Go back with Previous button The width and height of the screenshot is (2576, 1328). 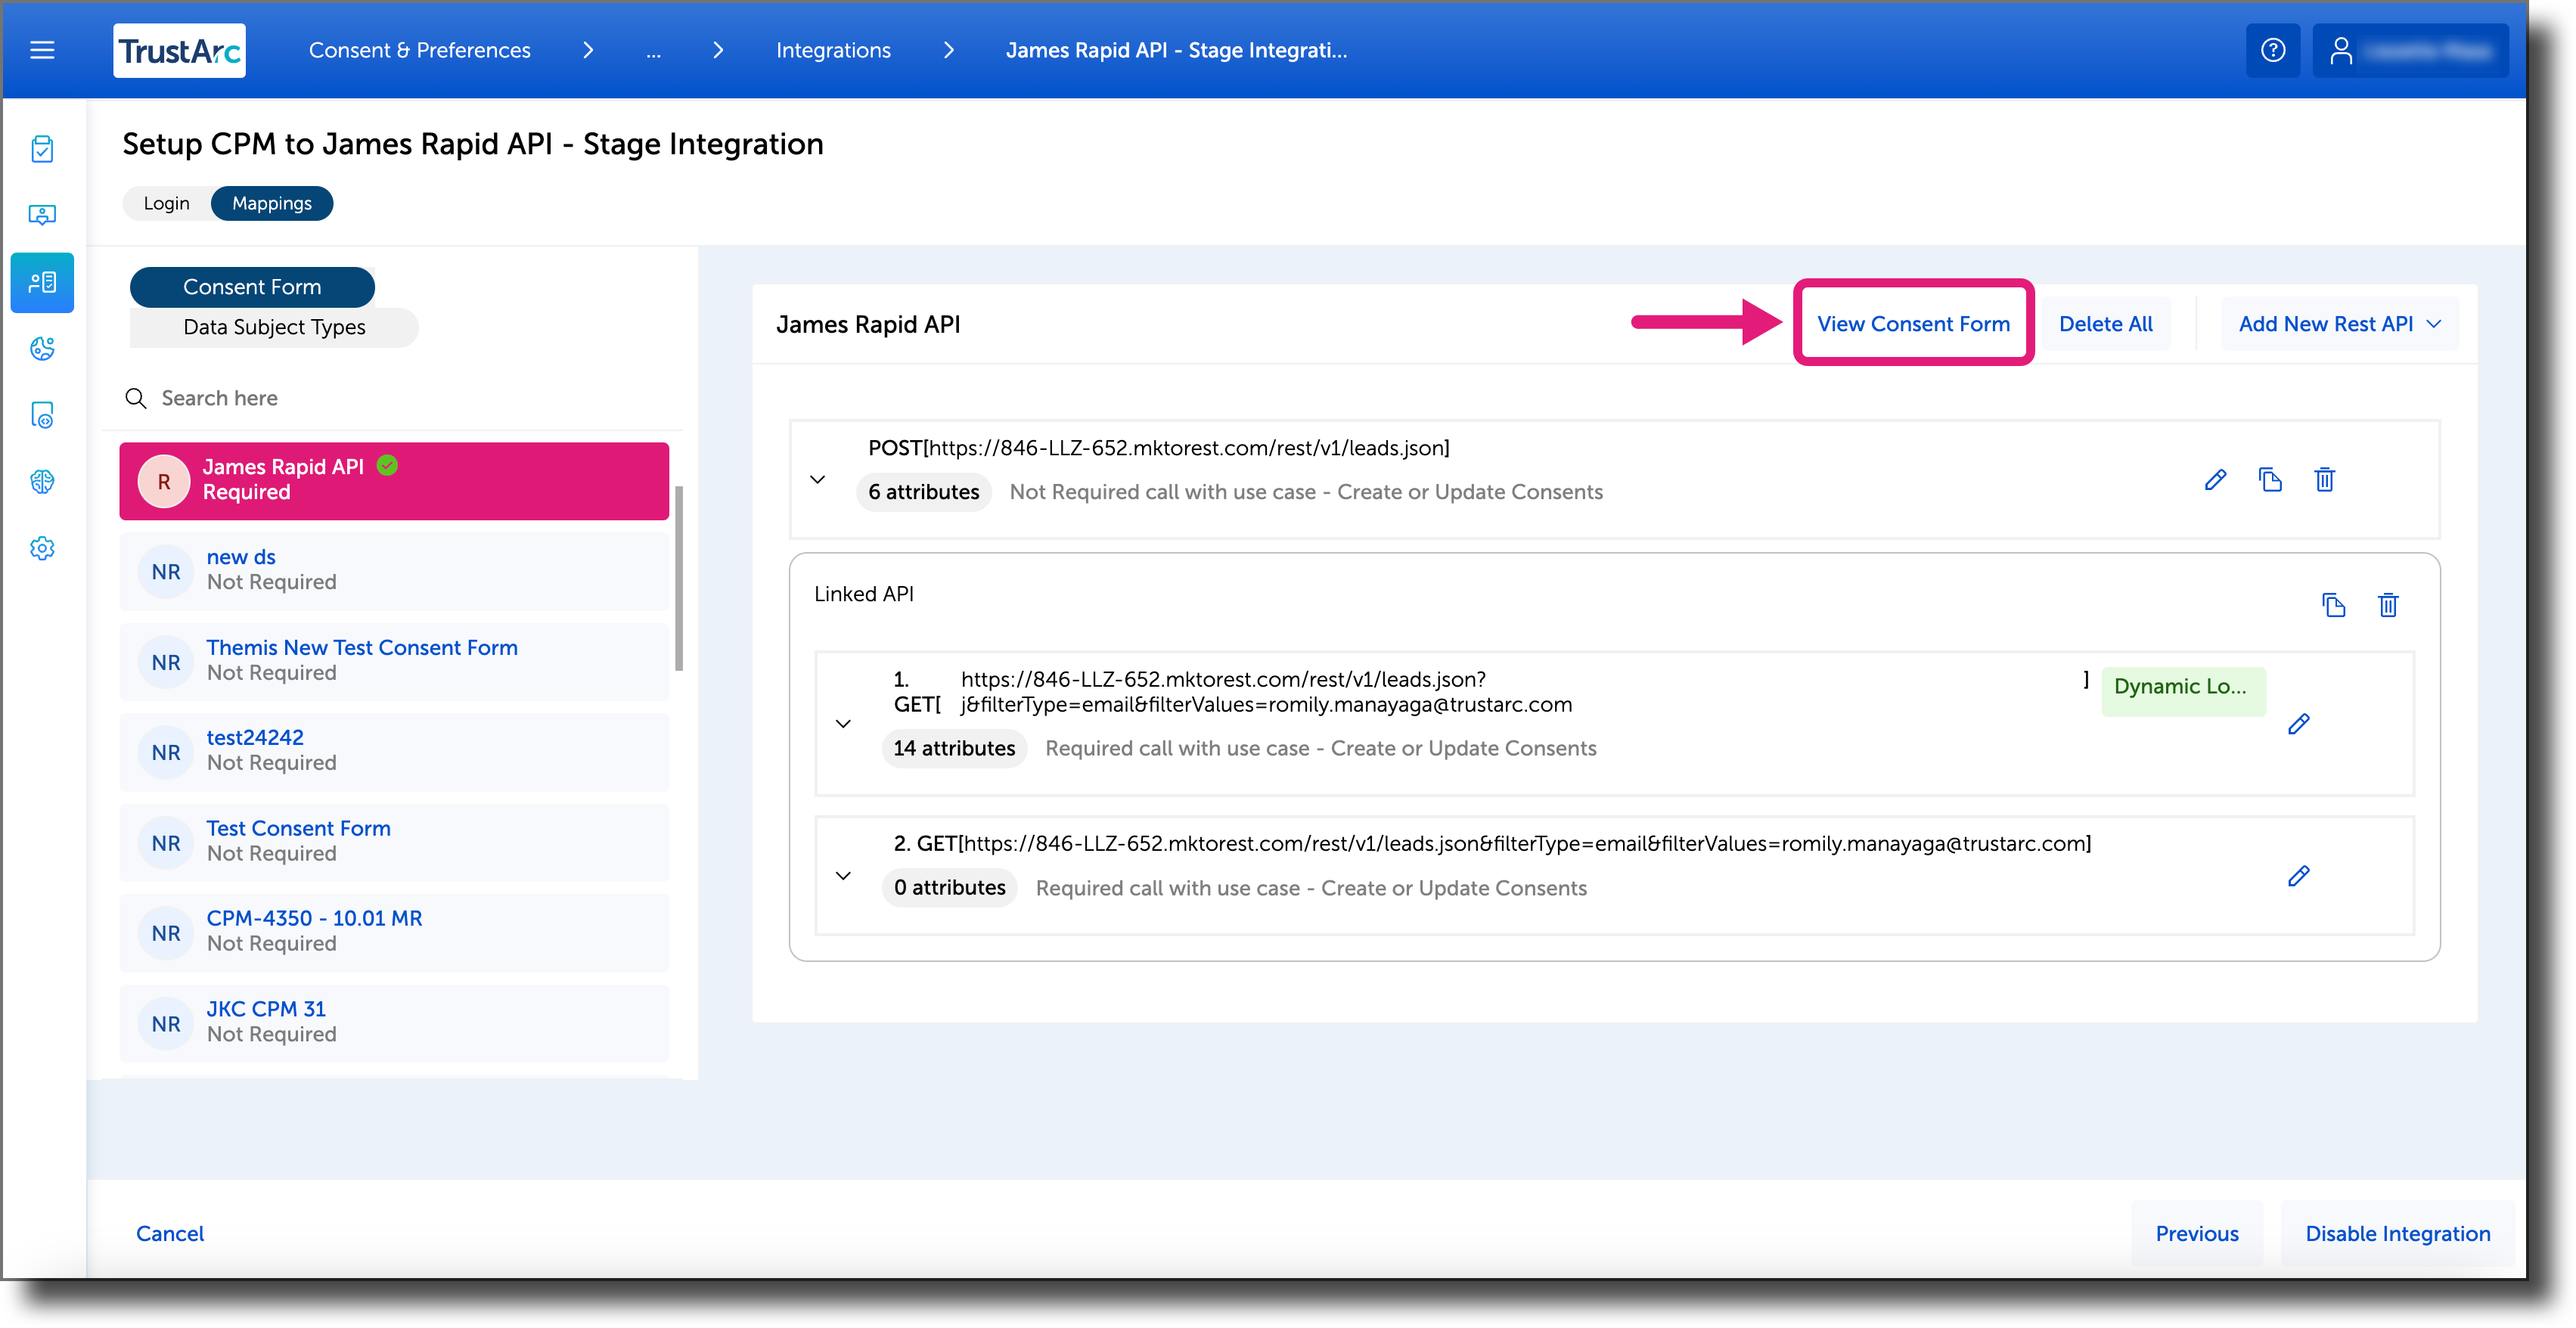click(2196, 1233)
